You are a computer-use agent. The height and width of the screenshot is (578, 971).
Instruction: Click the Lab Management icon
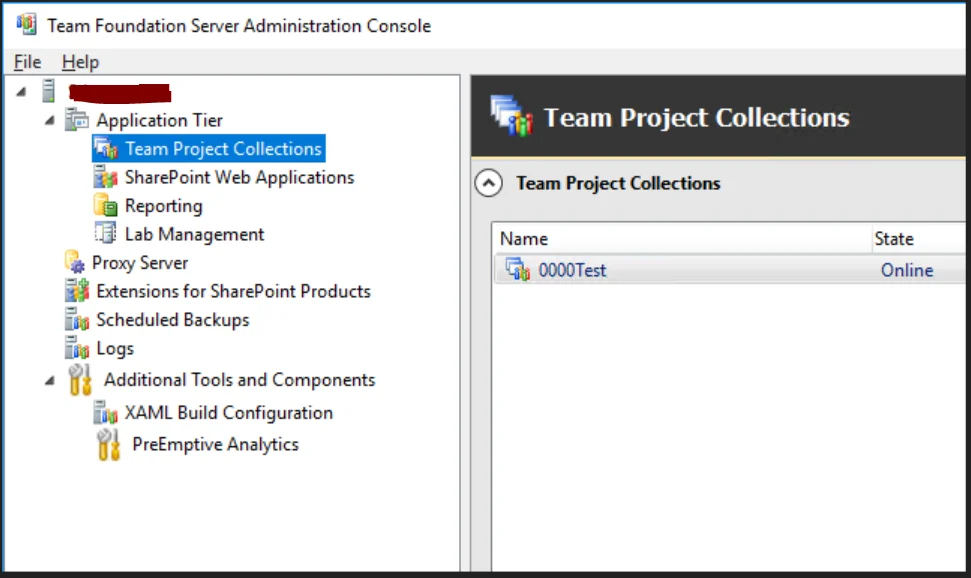[106, 234]
